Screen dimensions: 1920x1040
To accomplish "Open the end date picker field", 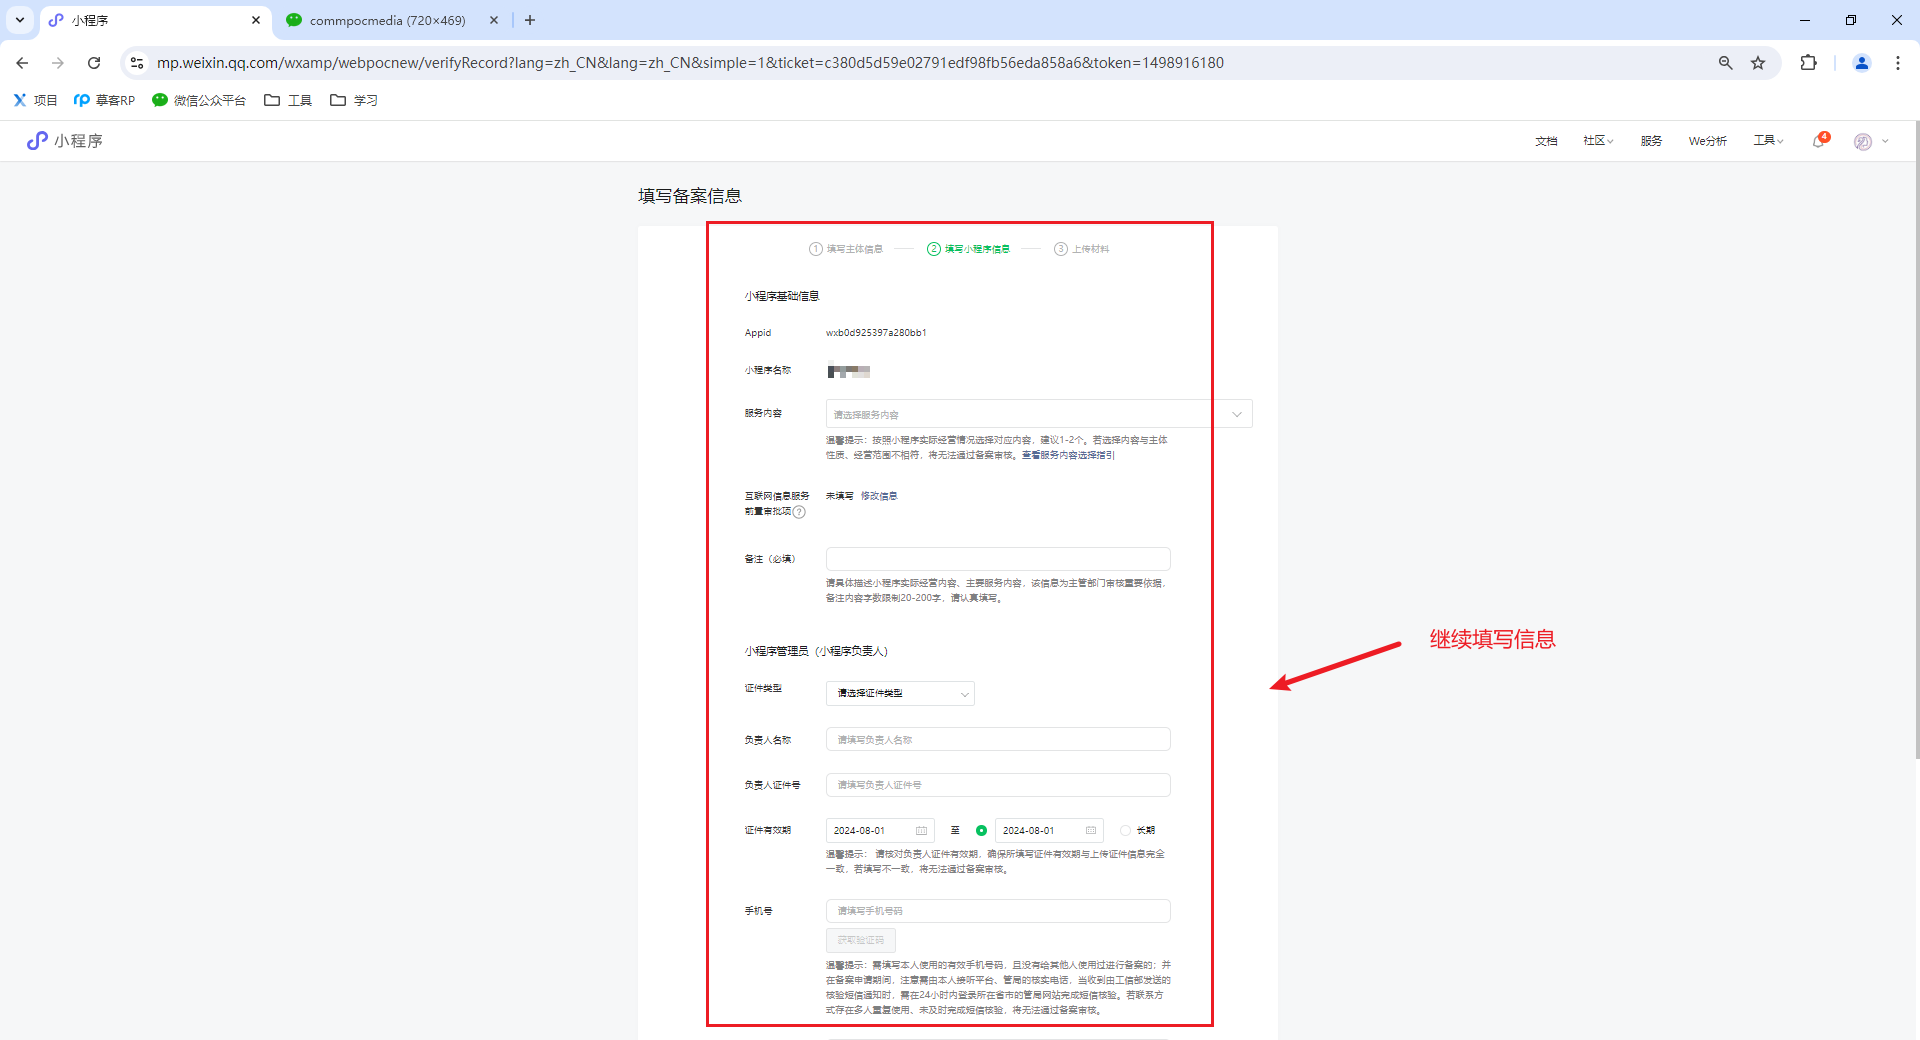I will (1049, 831).
